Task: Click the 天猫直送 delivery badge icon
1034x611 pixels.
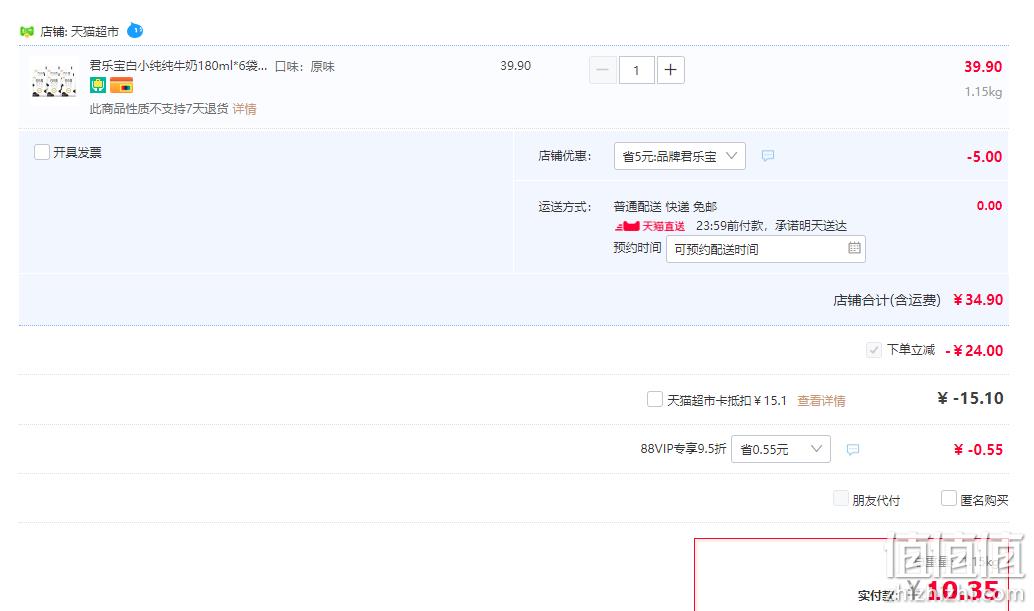Action: click(x=650, y=226)
